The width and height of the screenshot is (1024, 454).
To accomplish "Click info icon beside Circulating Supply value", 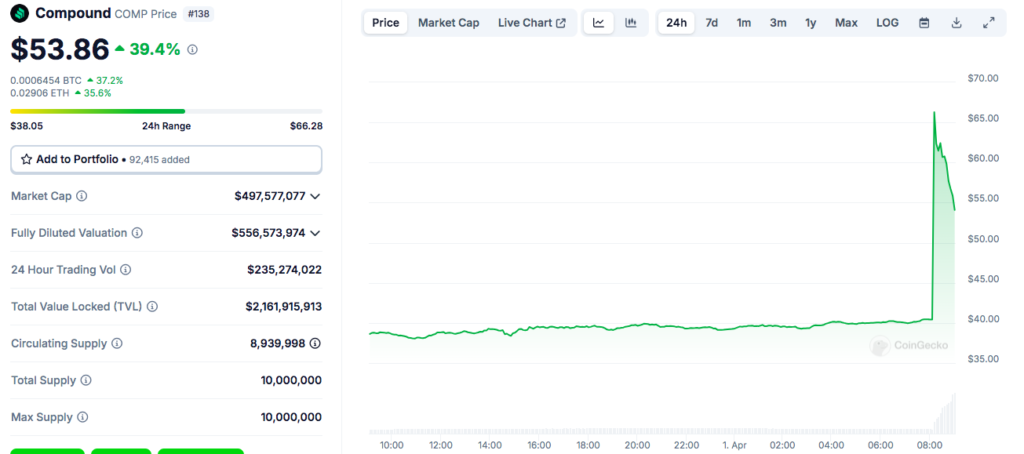I will coord(315,343).
